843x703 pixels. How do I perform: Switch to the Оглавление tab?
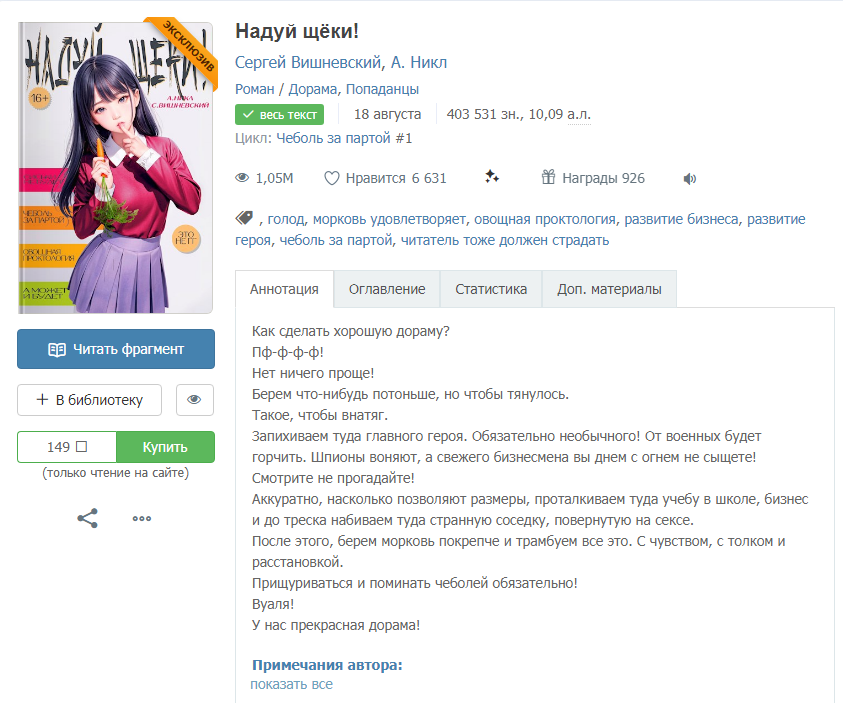click(387, 289)
